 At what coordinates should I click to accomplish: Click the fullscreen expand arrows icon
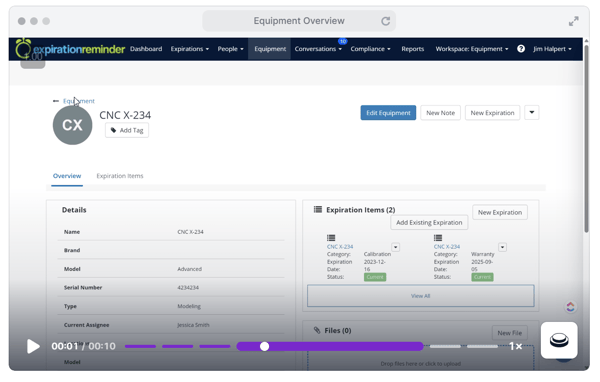[574, 21]
